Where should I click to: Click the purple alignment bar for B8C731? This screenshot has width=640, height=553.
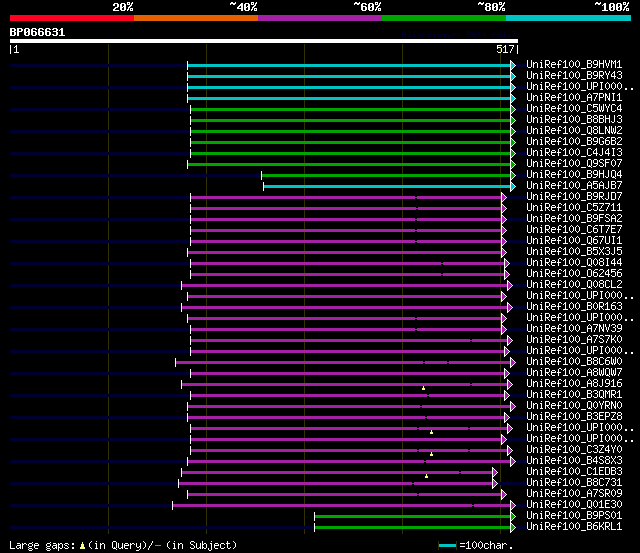pos(338,484)
